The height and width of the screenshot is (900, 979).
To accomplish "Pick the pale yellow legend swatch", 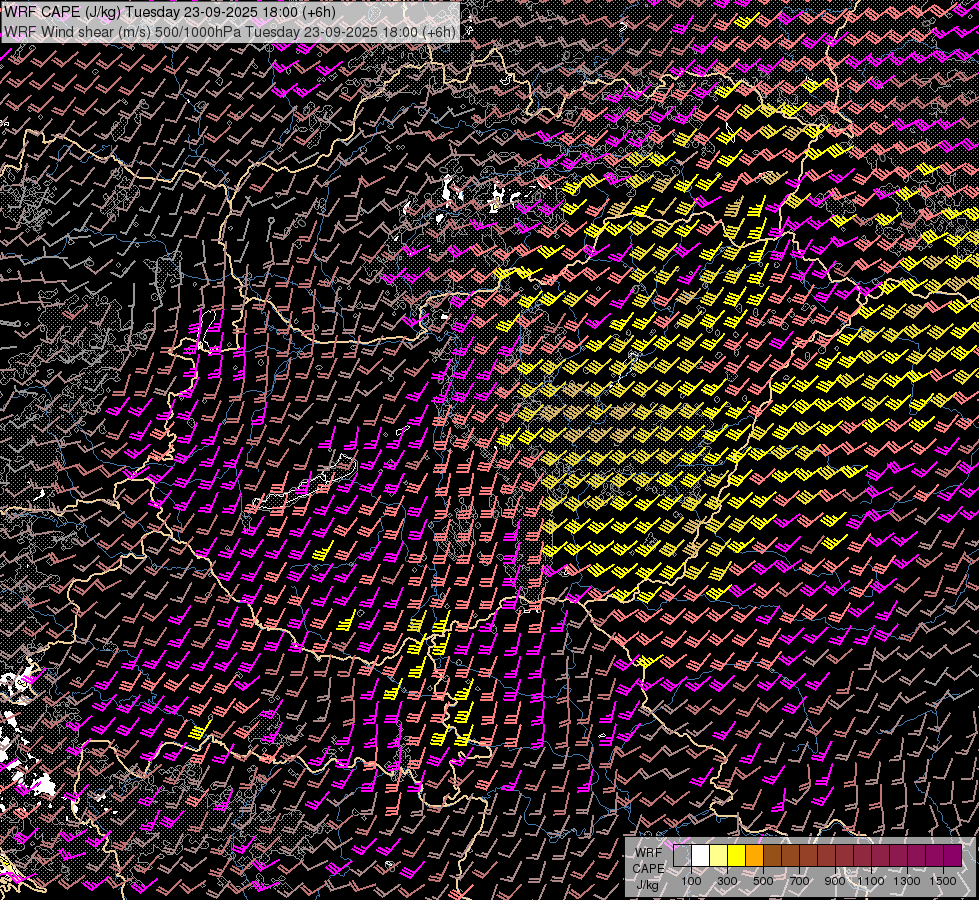I will click(x=718, y=856).
